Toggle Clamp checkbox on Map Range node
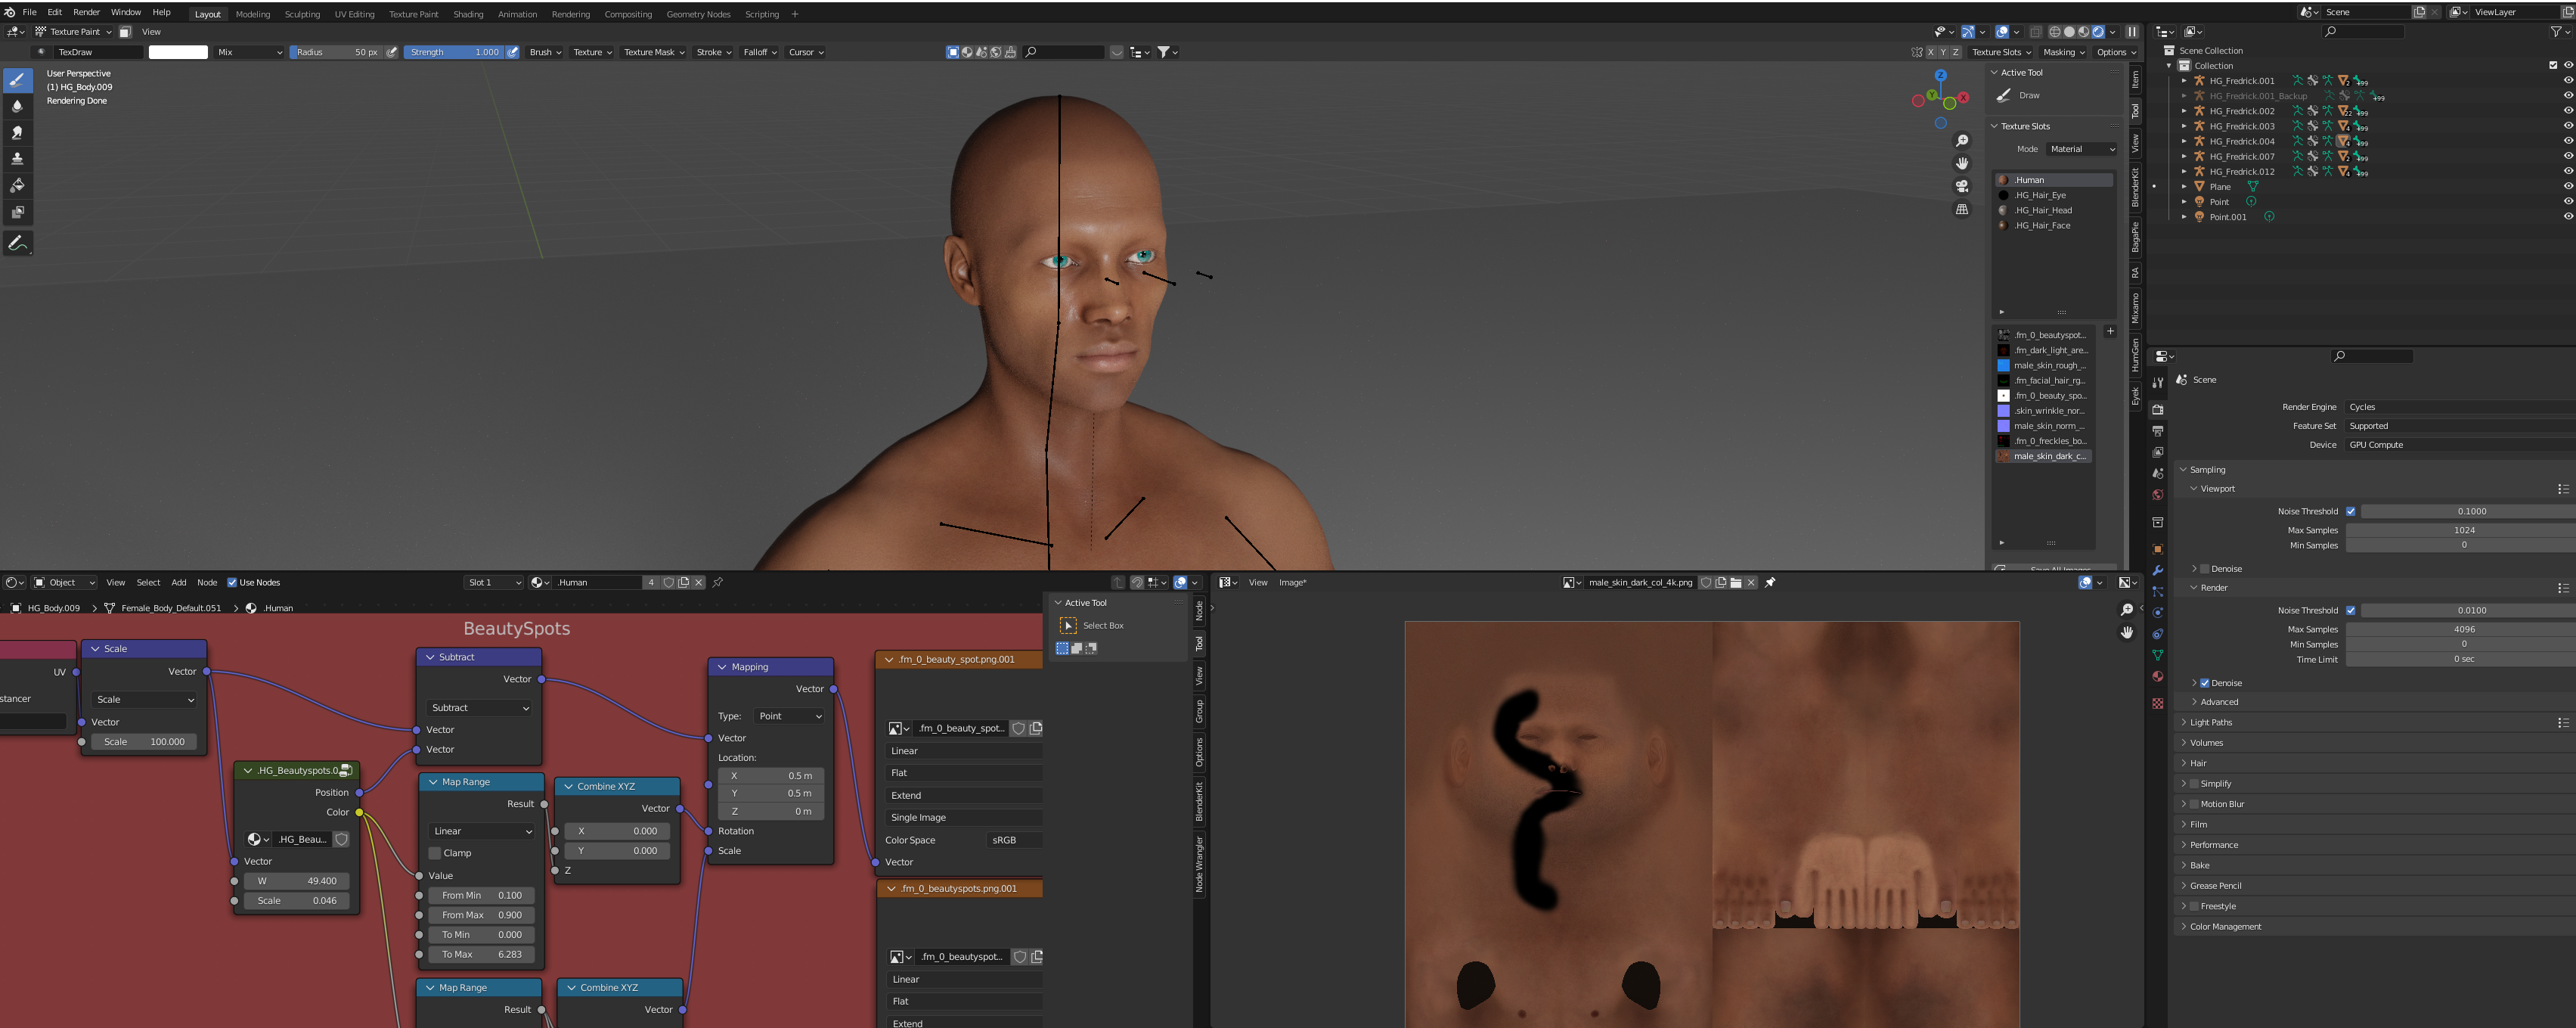2576x1028 pixels. coord(435,853)
